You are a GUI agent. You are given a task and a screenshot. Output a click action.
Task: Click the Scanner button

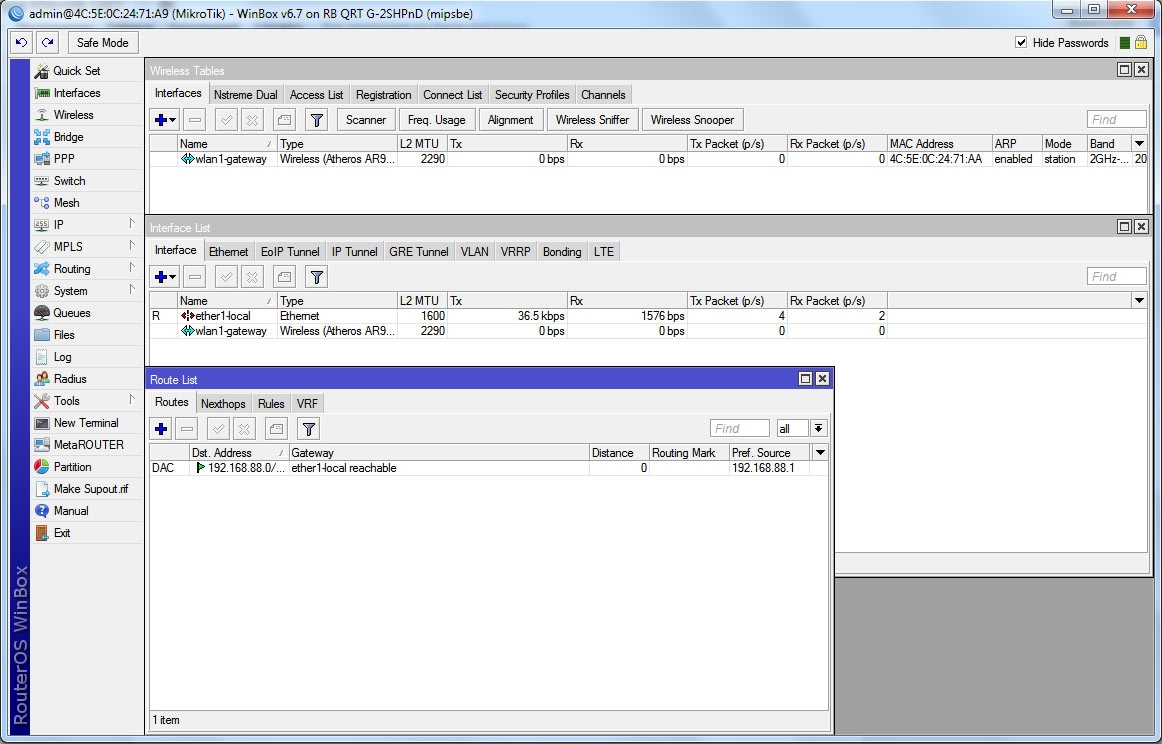[x=366, y=120]
